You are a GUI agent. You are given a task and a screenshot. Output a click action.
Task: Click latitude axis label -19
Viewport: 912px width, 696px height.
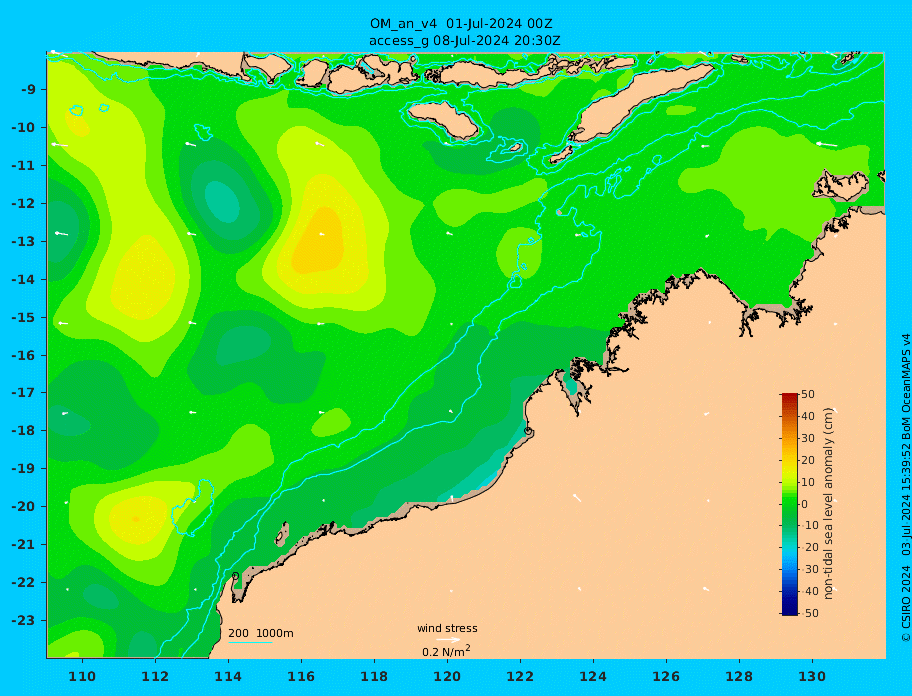click(x=24, y=469)
